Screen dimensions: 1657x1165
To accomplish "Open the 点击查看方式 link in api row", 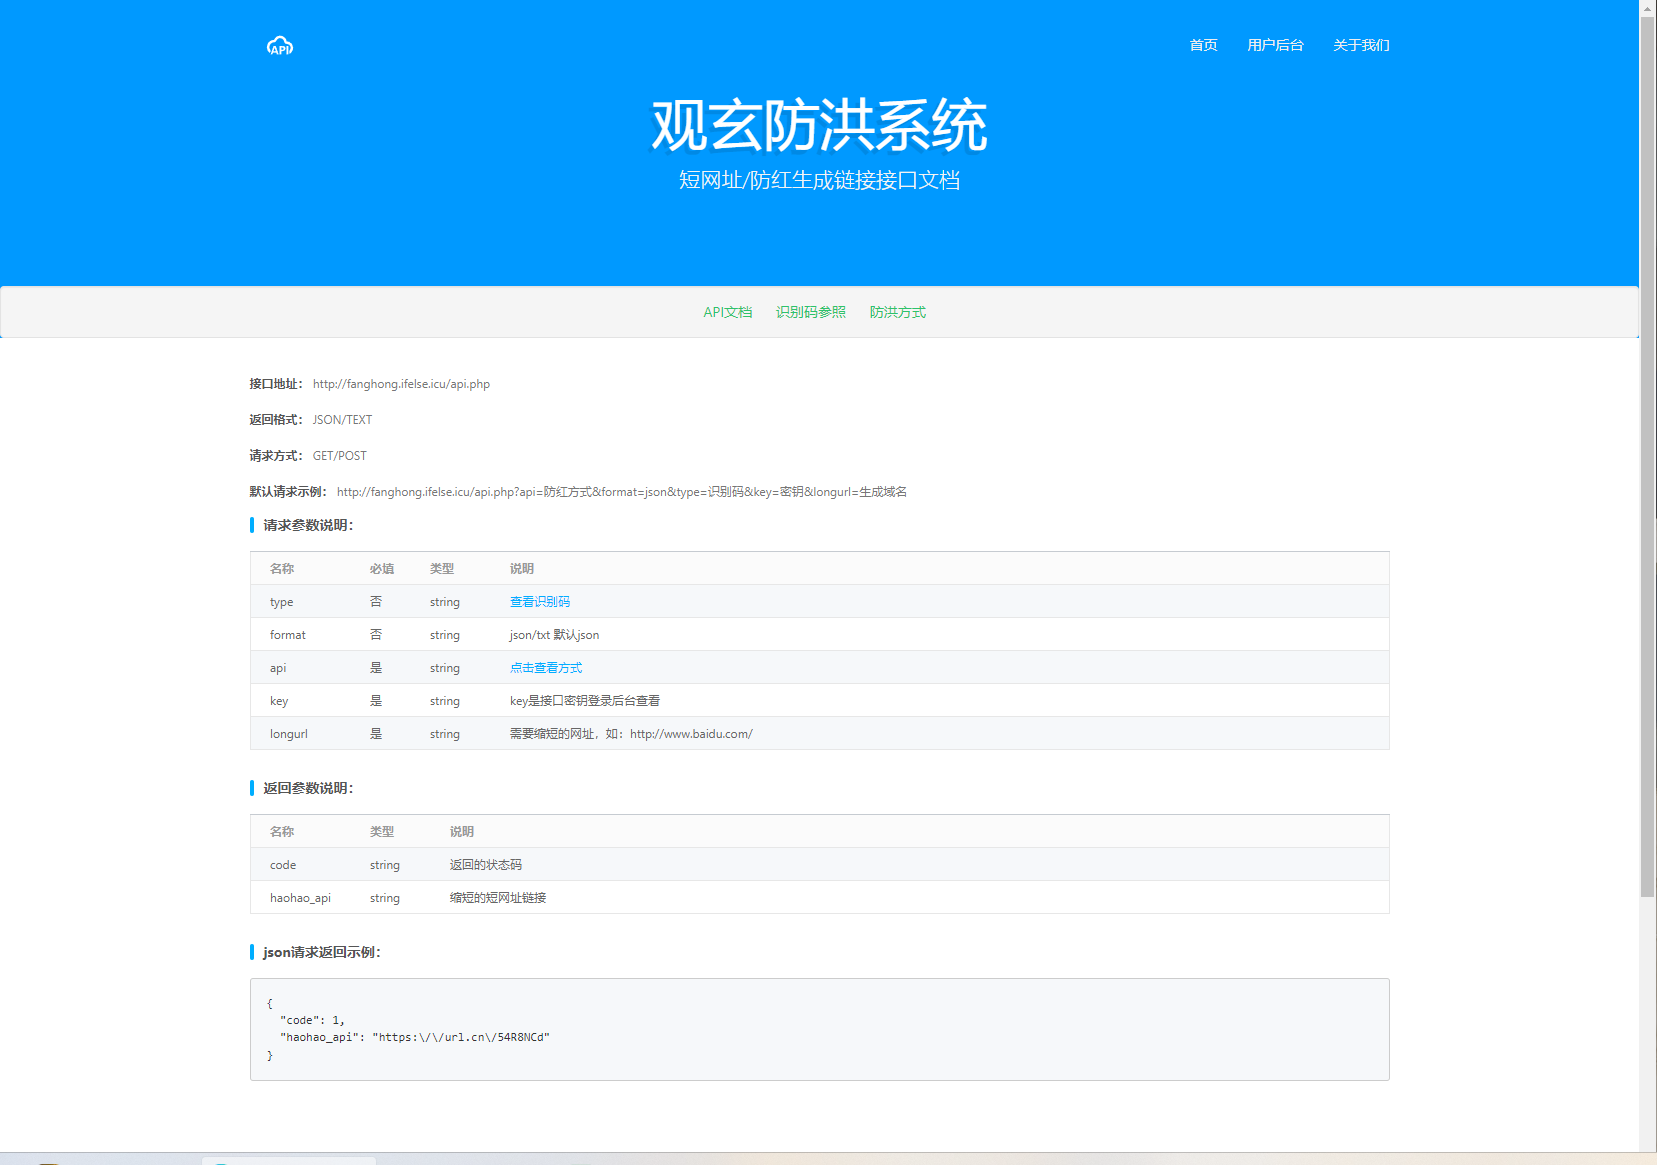I will tap(545, 668).
